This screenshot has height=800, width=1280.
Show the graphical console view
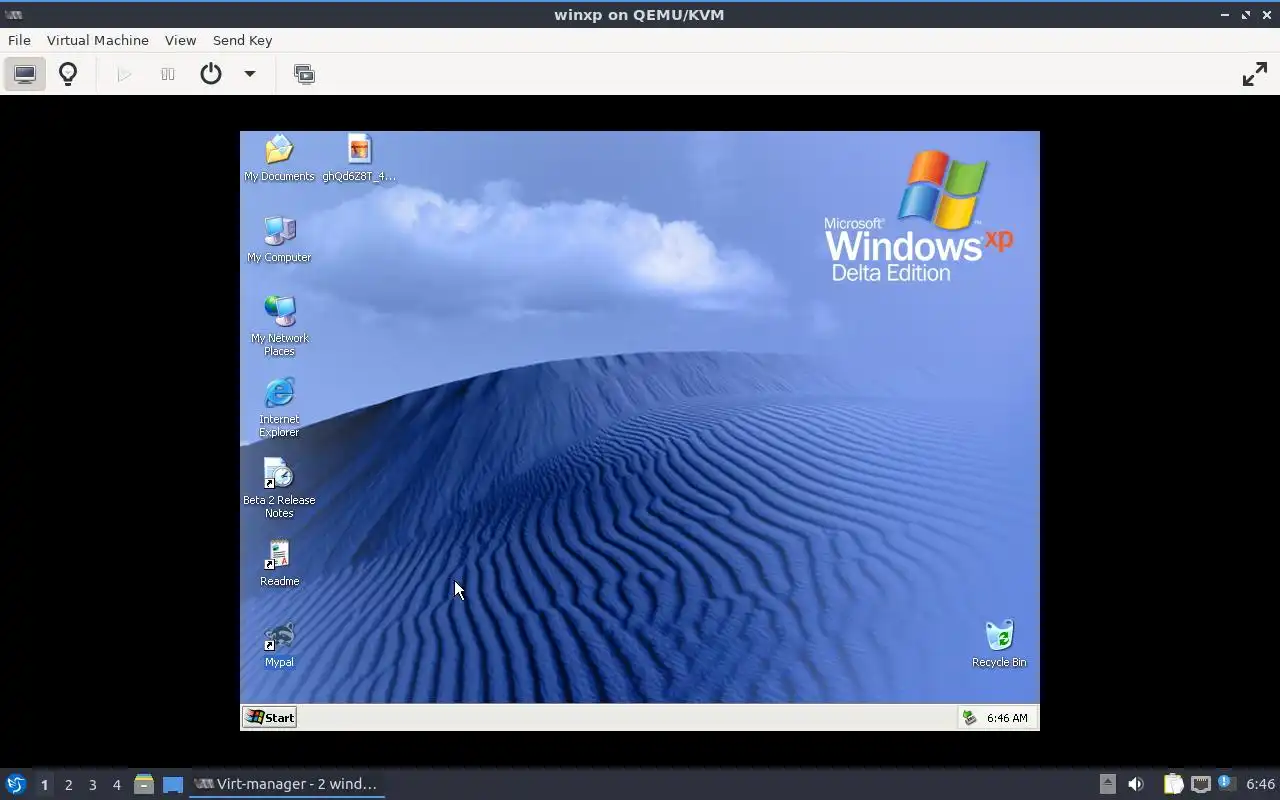(x=25, y=74)
